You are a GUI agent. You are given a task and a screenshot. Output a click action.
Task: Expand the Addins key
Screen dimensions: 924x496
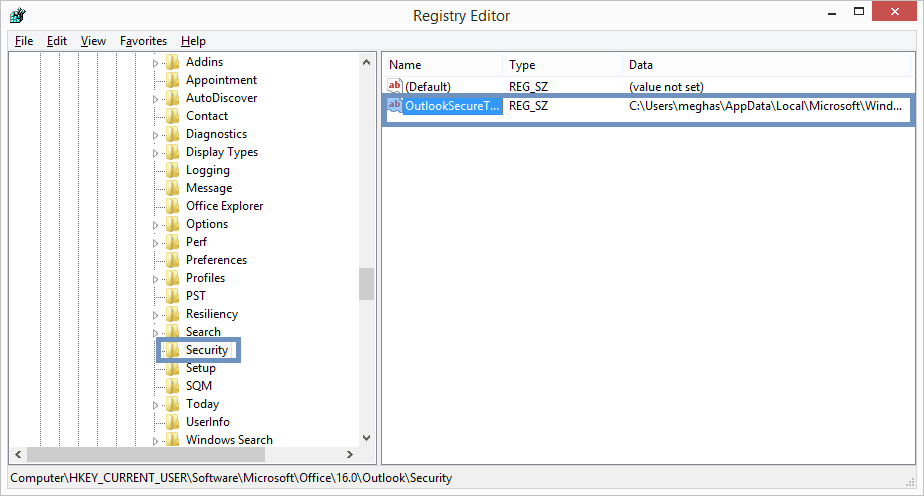(156, 63)
